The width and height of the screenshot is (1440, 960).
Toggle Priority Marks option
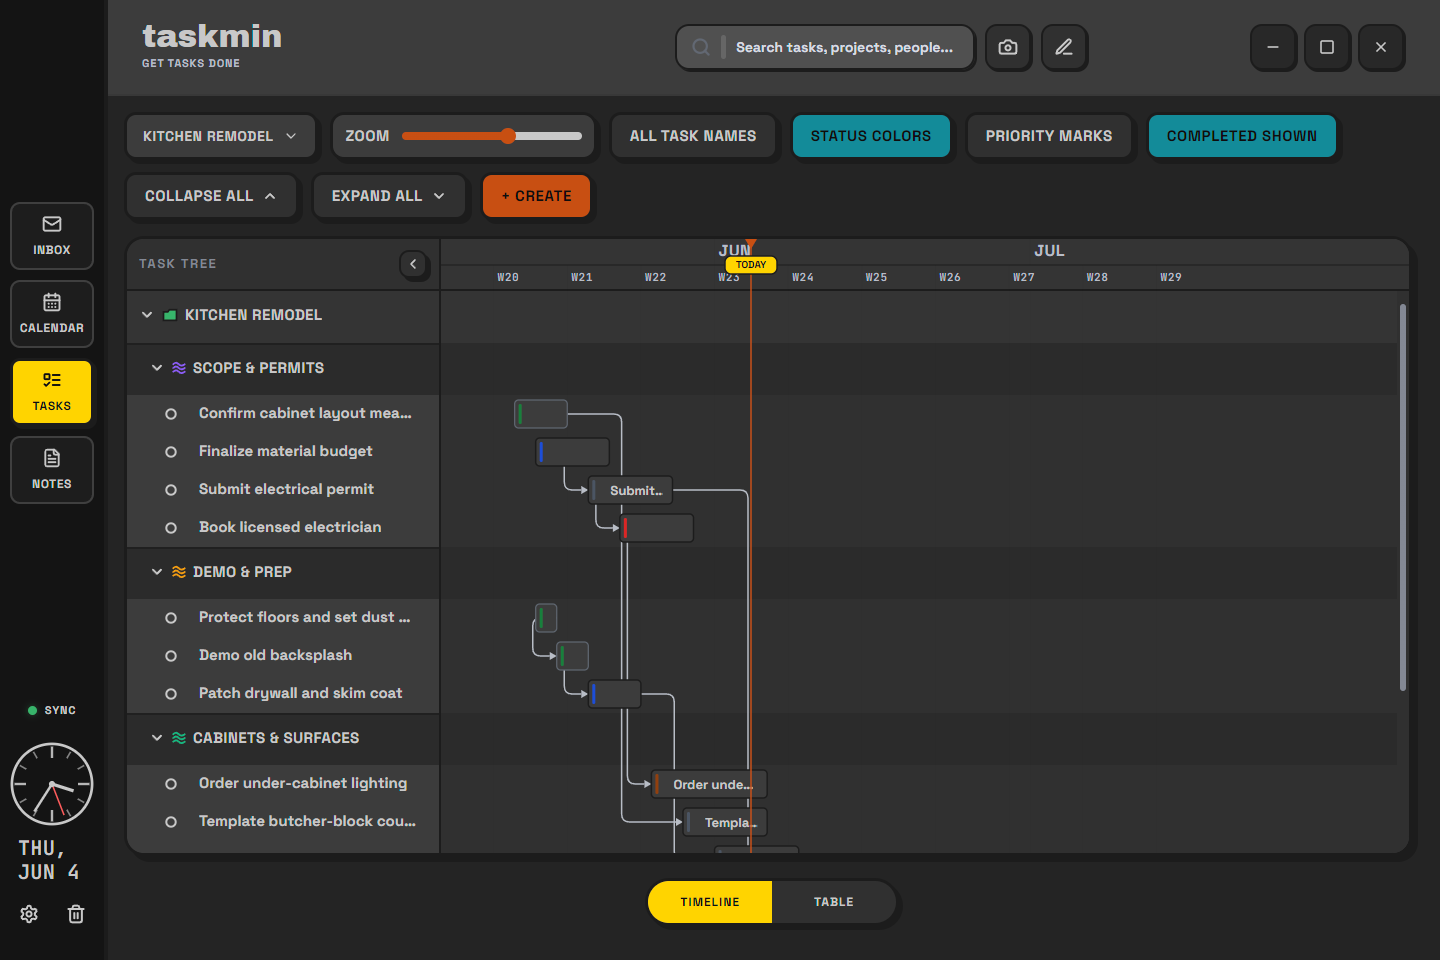[1049, 136]
